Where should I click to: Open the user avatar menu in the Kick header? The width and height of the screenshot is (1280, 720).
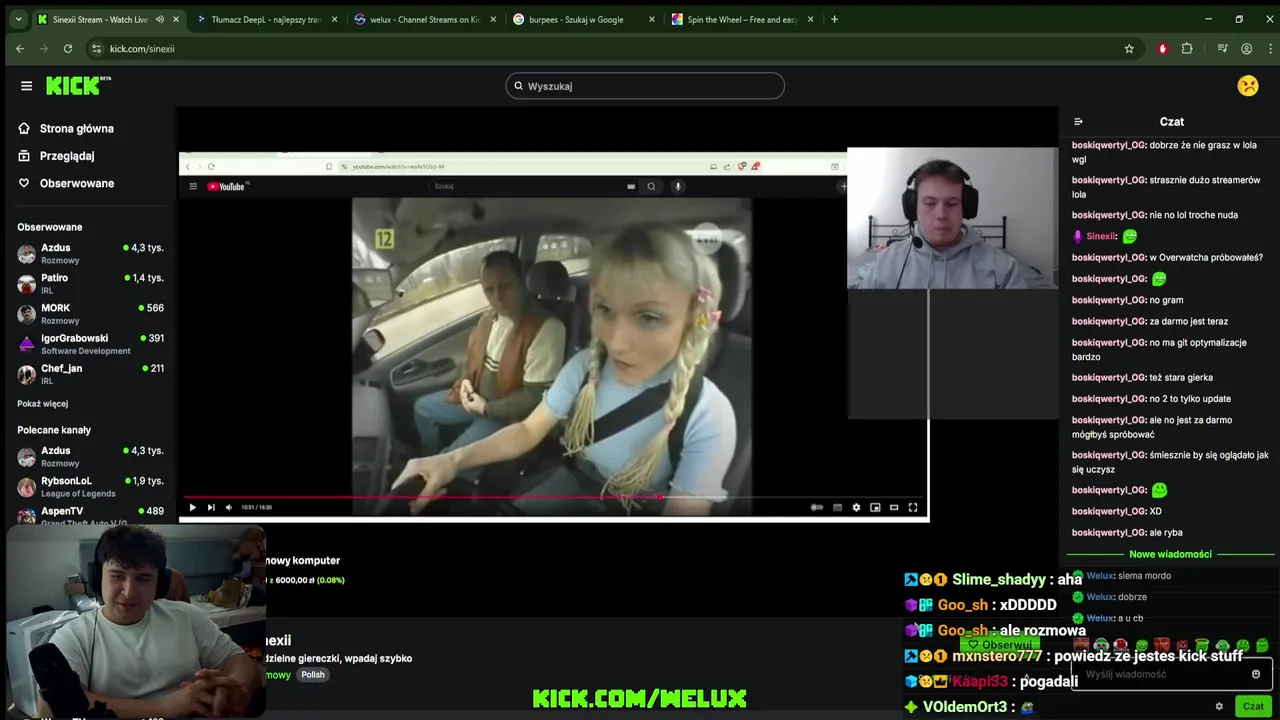[1248, 86]
